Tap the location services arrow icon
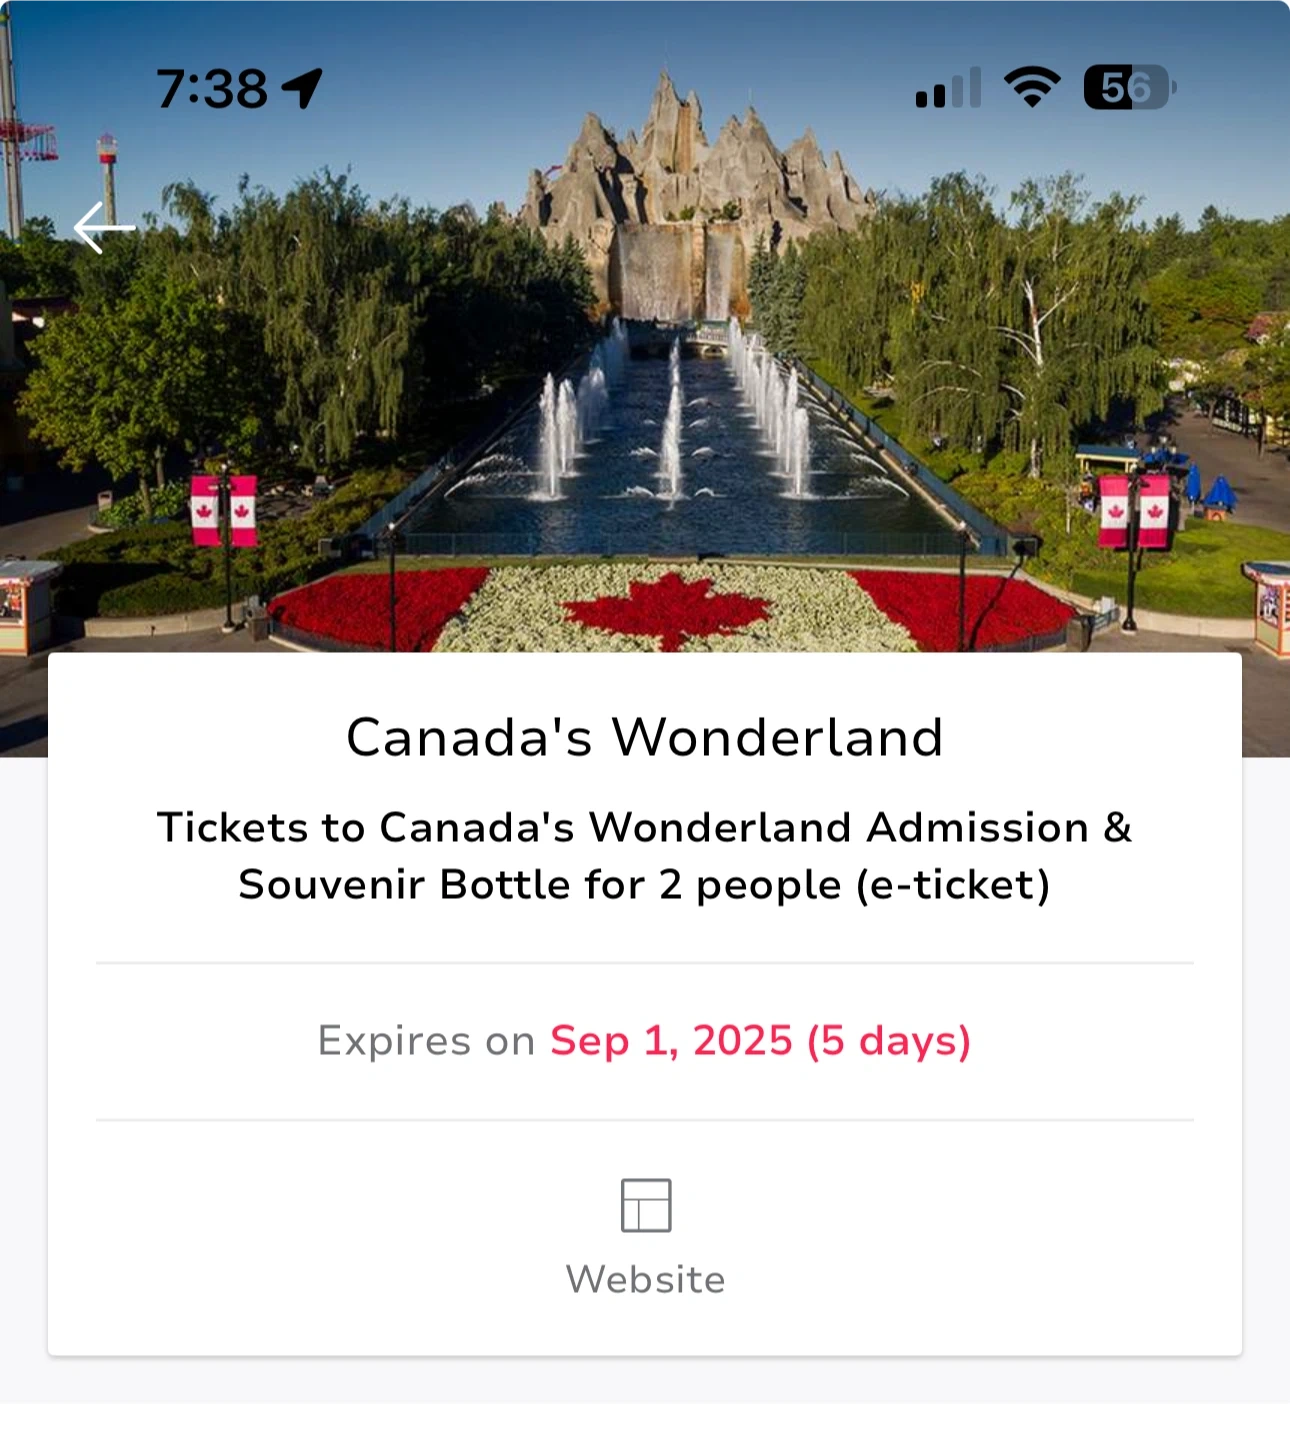 click(x=302, y=88)
